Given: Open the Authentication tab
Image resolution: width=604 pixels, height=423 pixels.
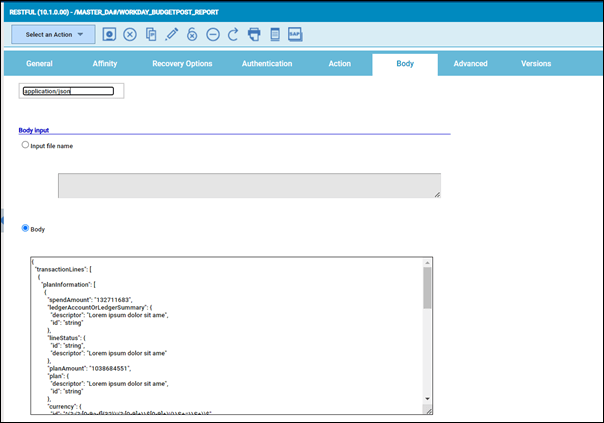Looking at the screenshot, I should (x=267, y=64).
